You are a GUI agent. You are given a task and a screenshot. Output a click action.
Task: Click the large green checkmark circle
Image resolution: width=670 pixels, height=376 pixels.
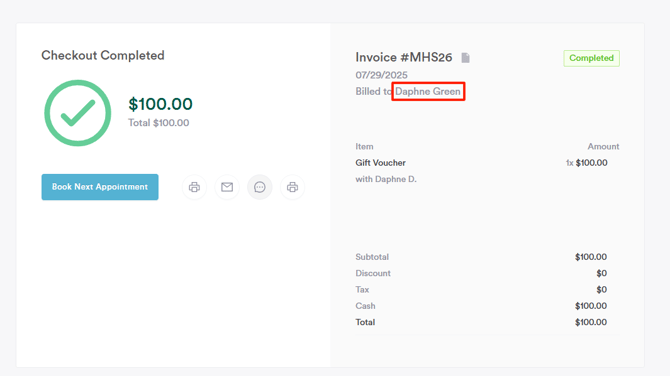click(x=78, y=113)
